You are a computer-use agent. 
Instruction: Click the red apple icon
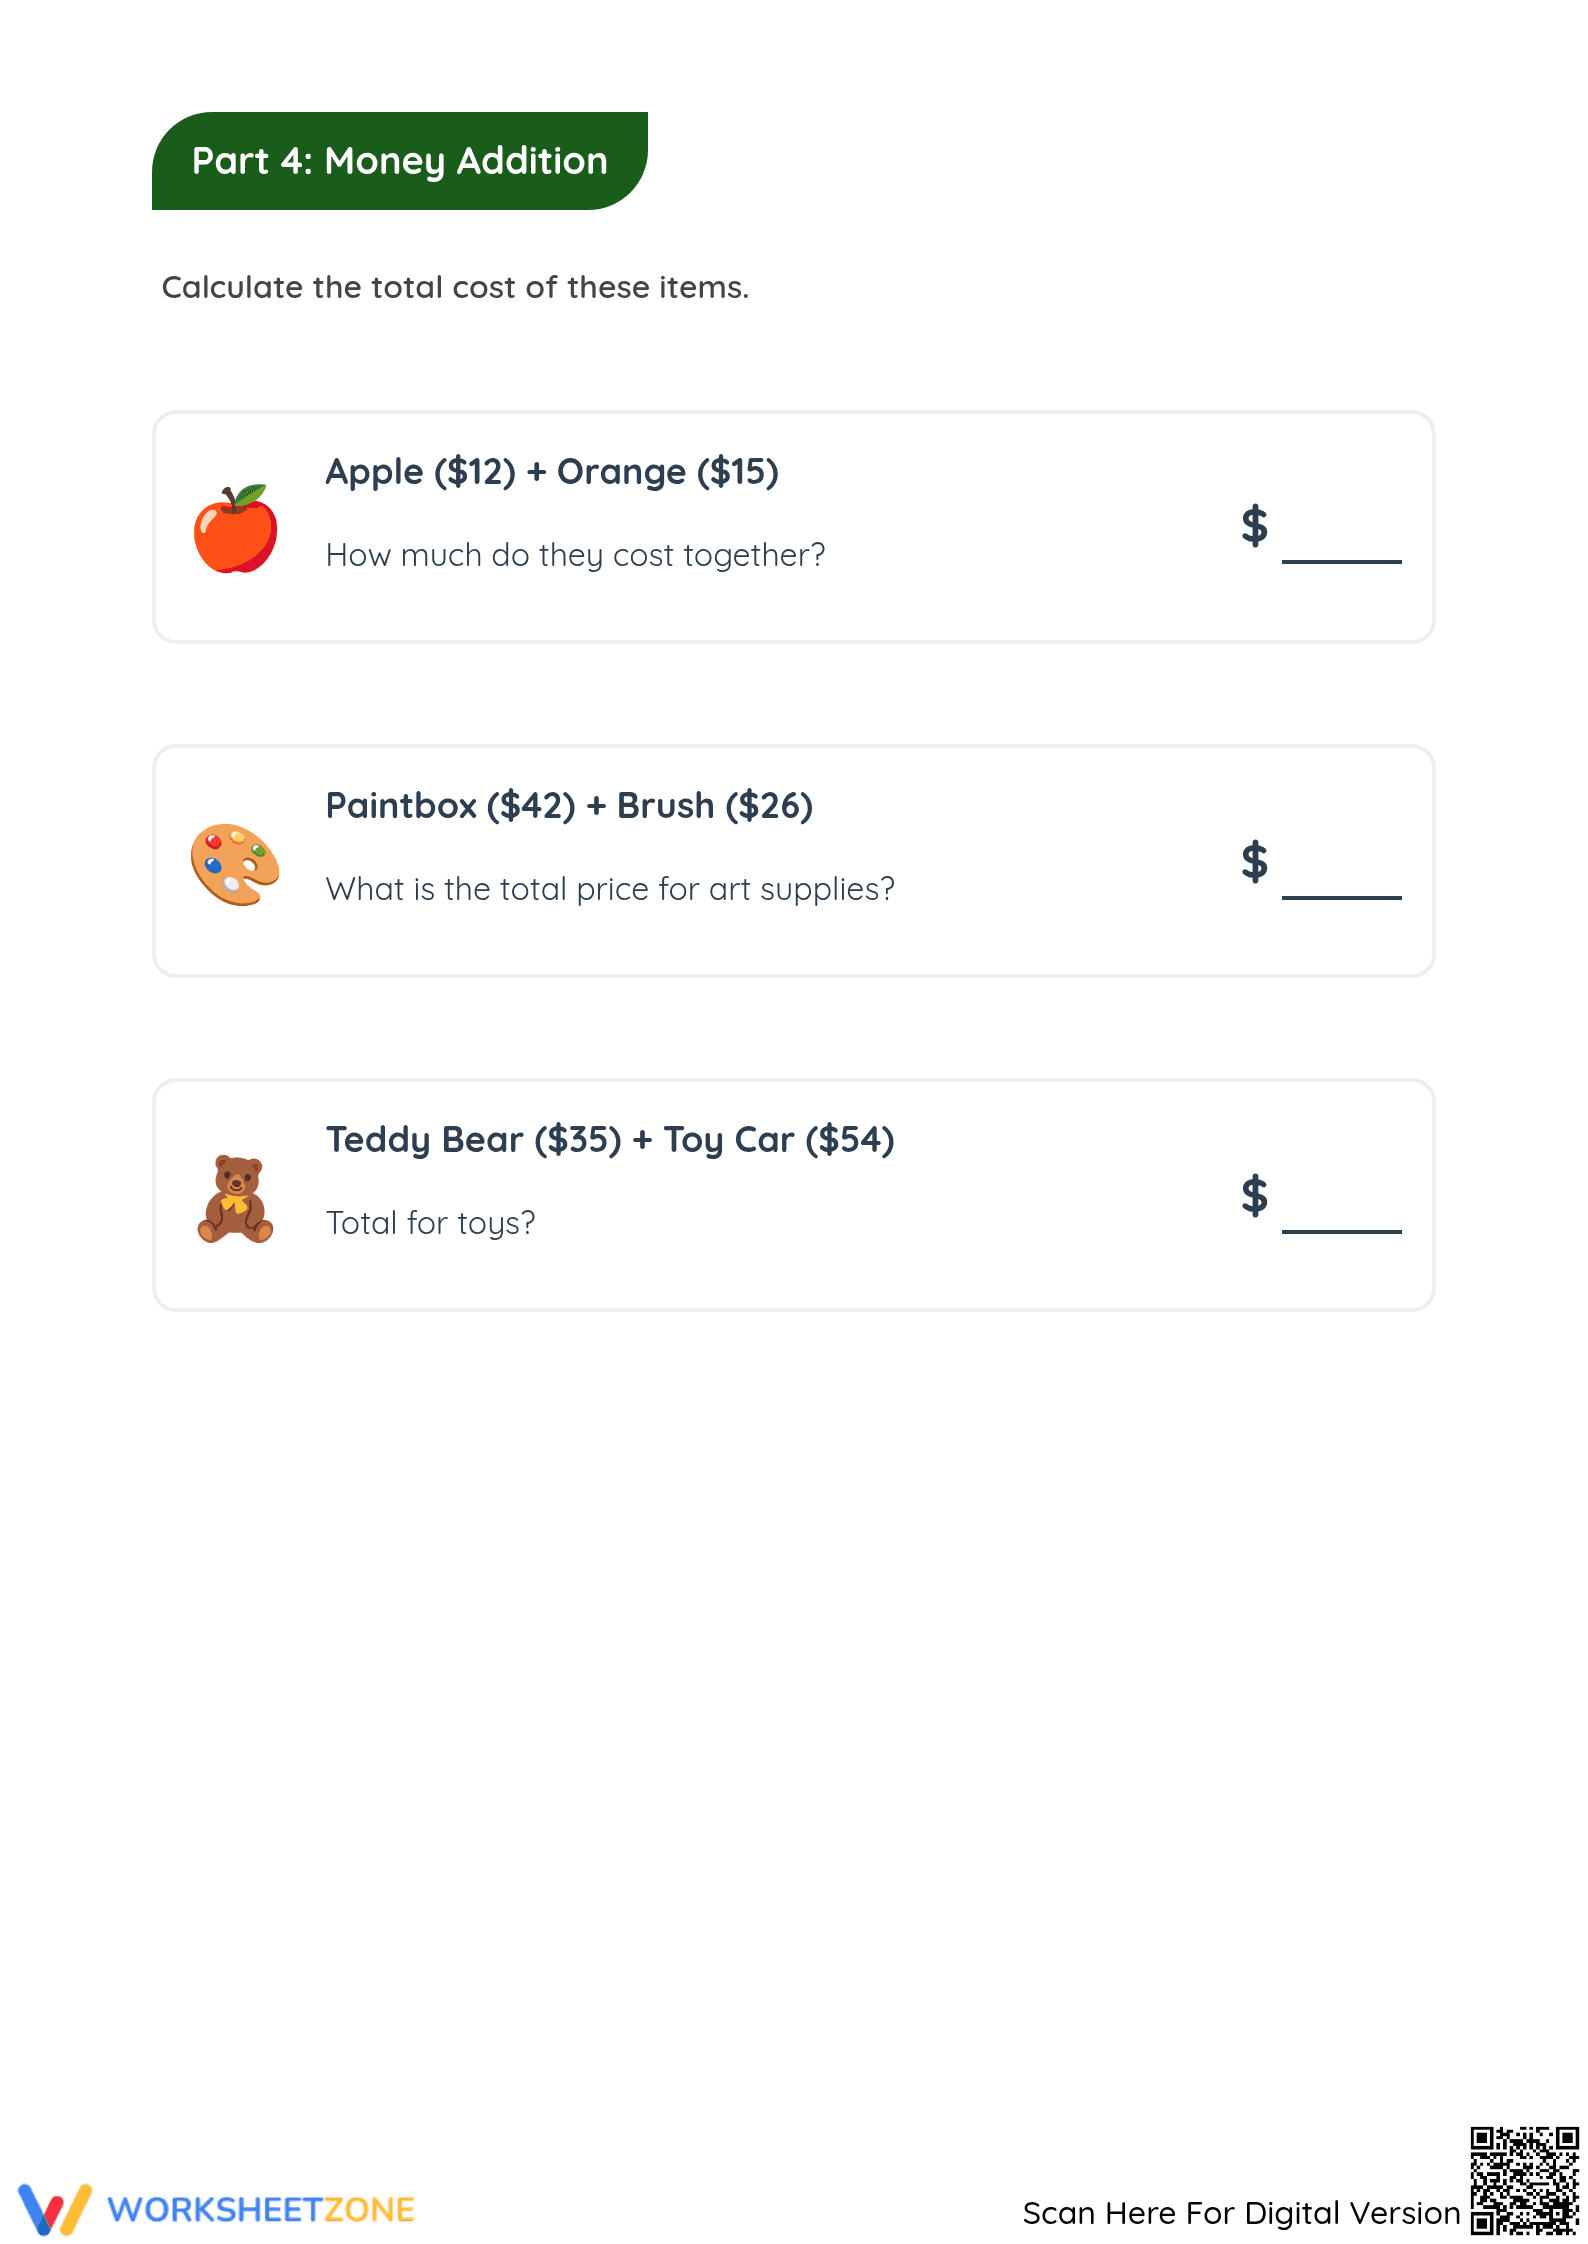click(235, 529)
